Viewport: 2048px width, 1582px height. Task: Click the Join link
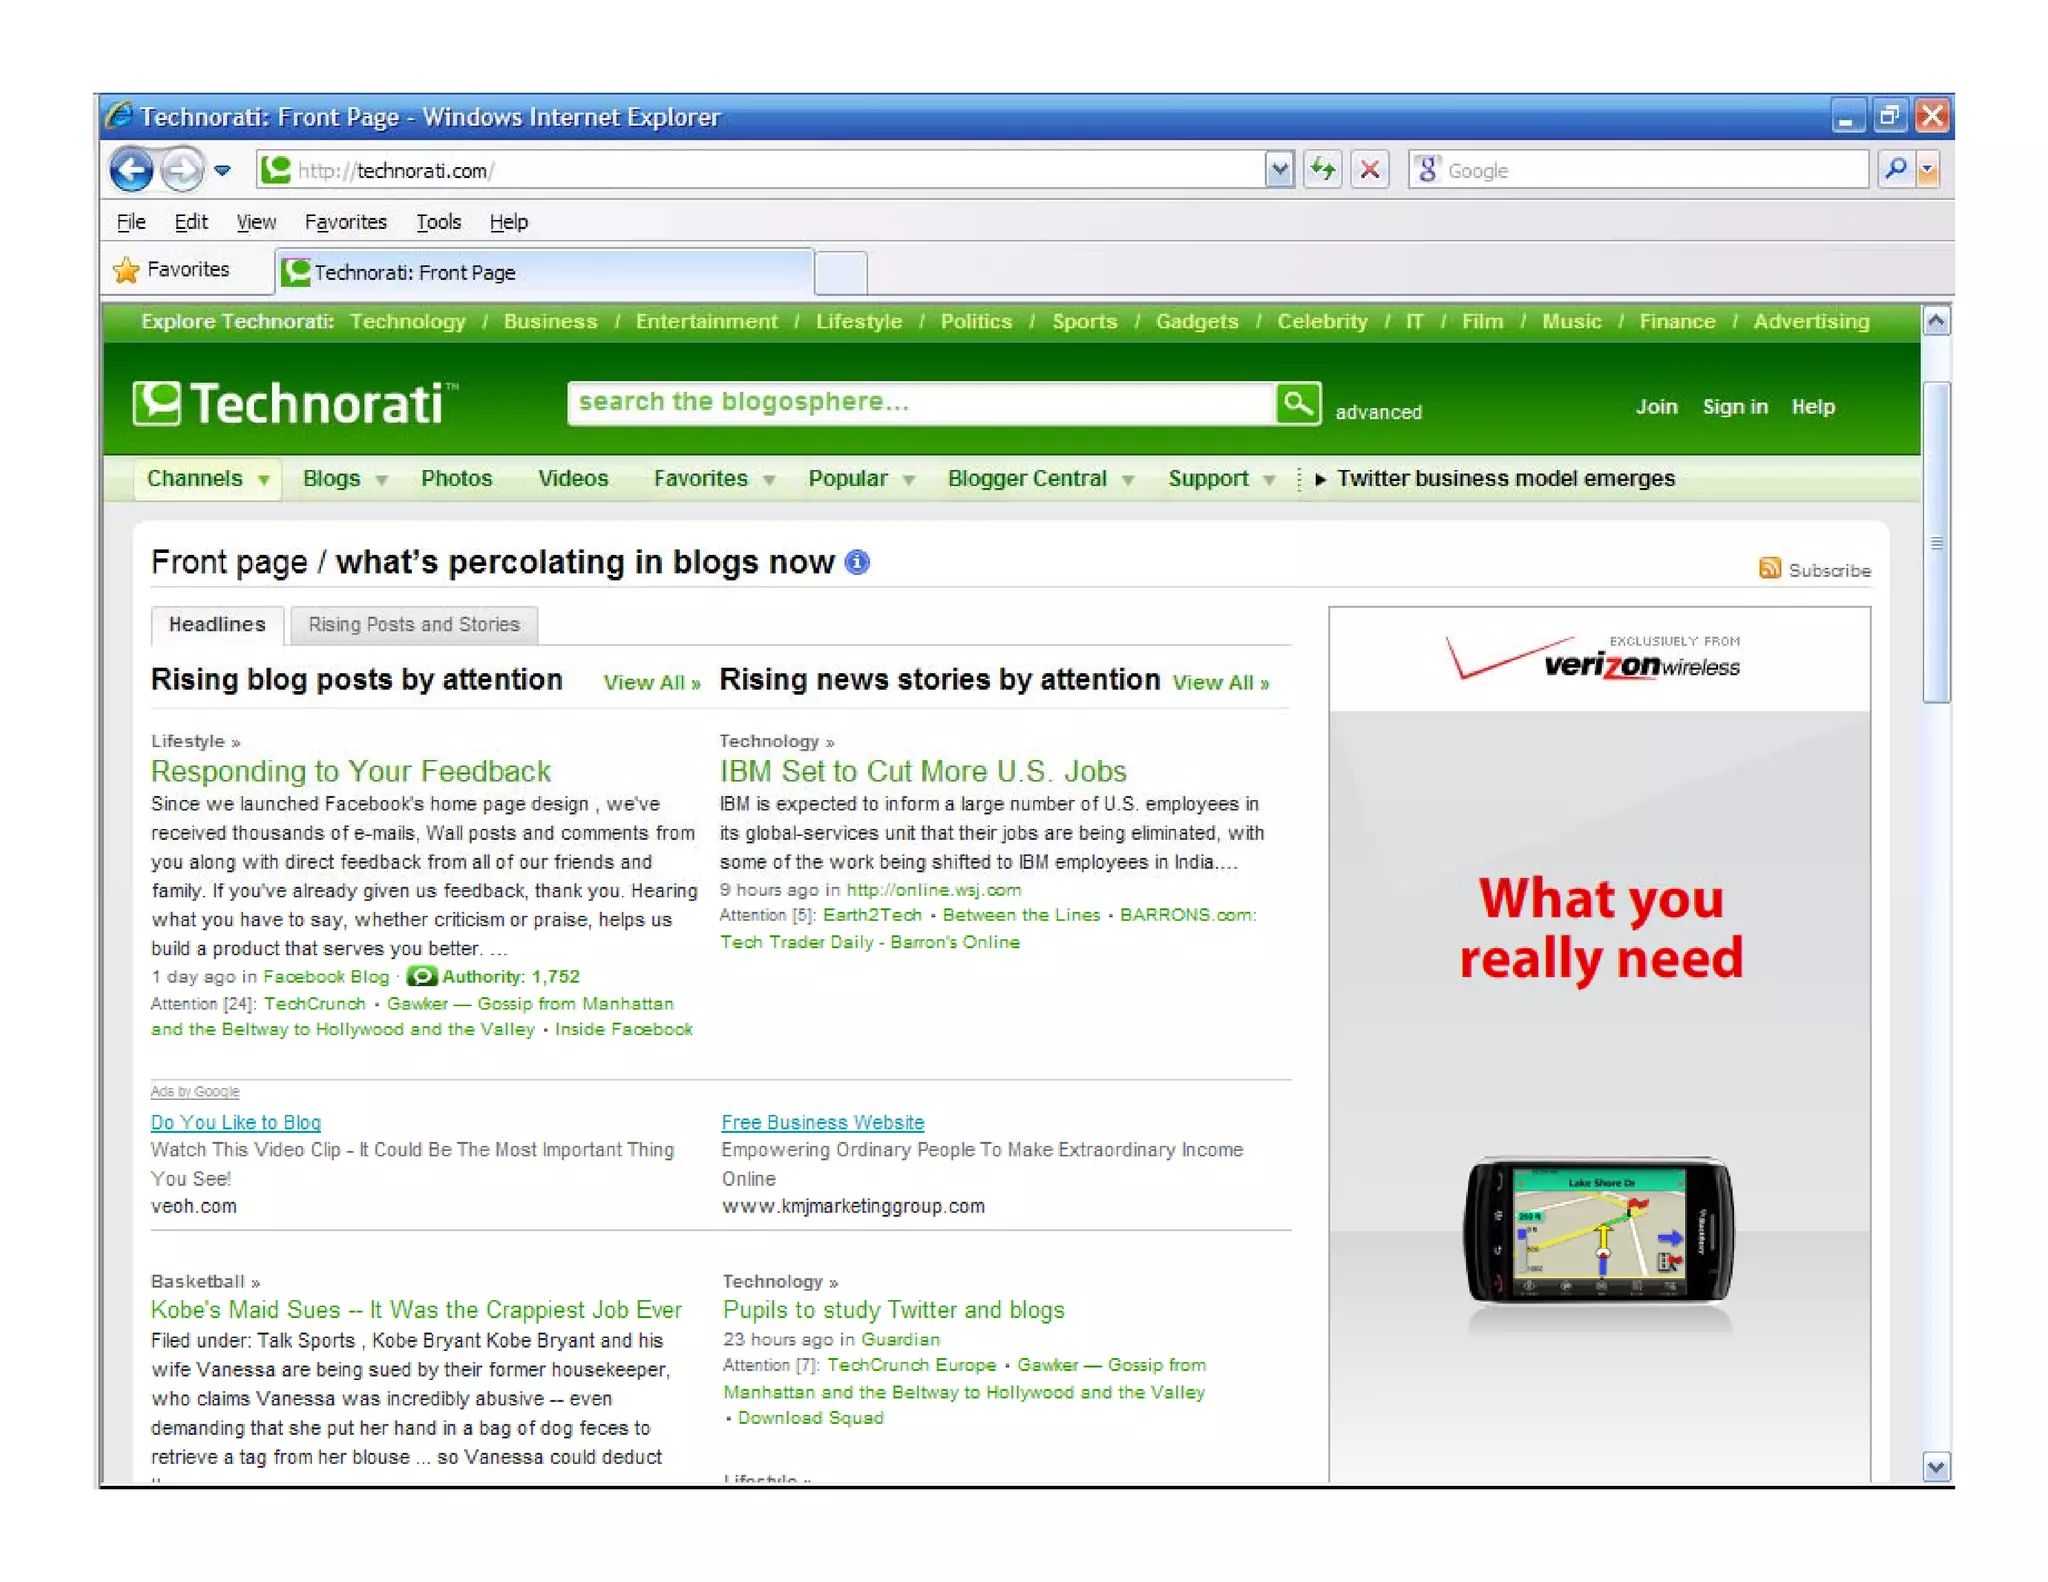(x=1656, y=407)
